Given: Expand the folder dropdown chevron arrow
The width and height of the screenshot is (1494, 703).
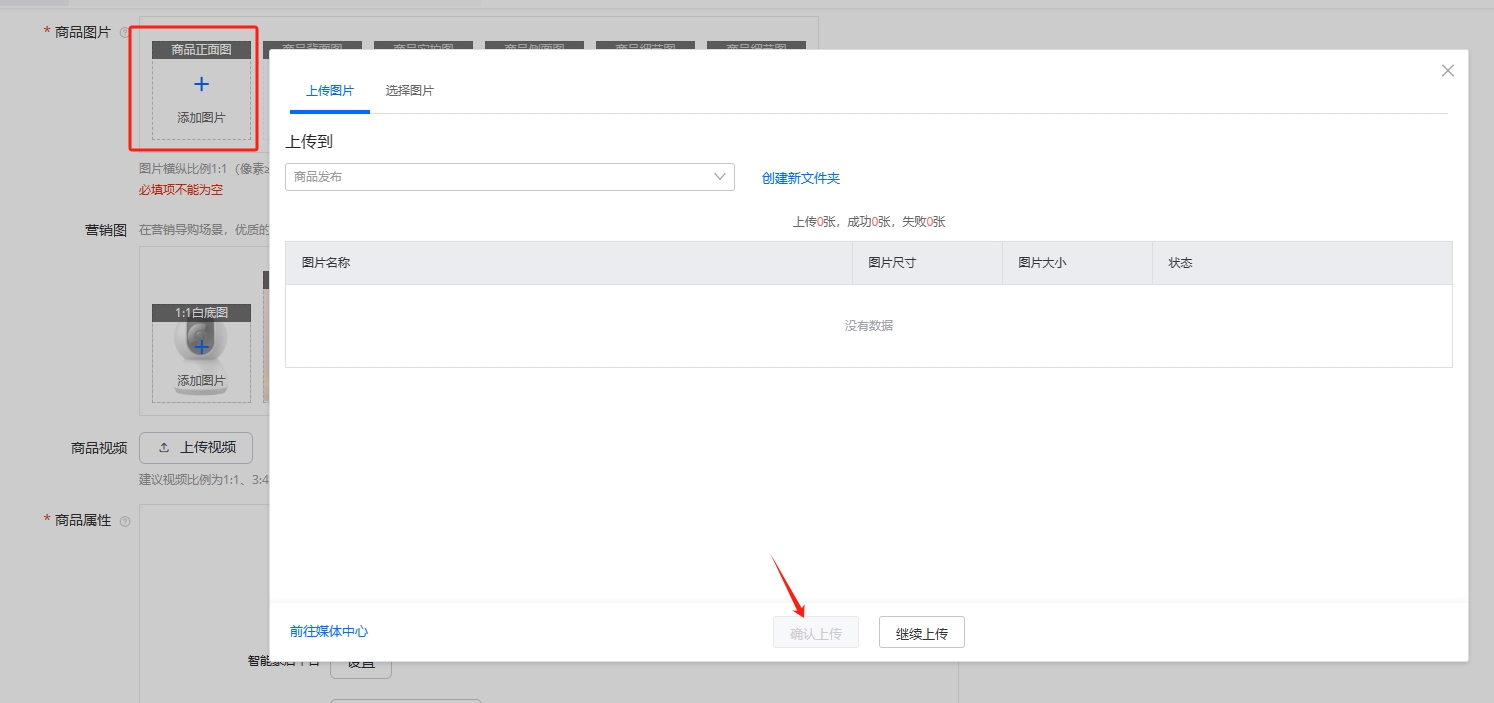Looking at the screenshot, I should (x=720, y=177).
